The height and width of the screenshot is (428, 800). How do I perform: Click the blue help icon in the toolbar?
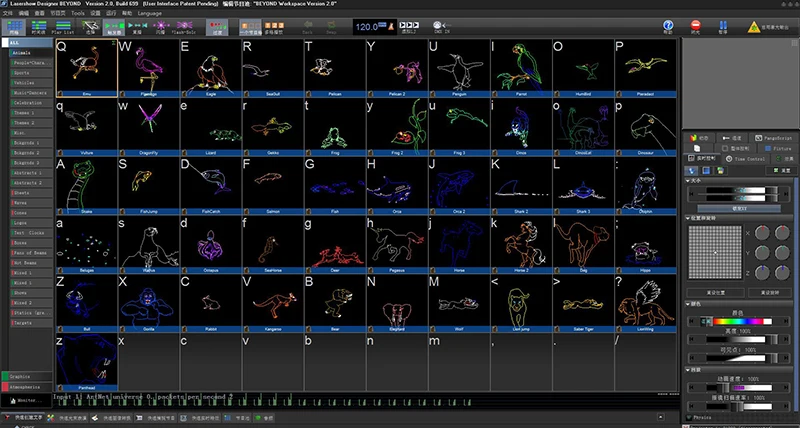[666, 26]
